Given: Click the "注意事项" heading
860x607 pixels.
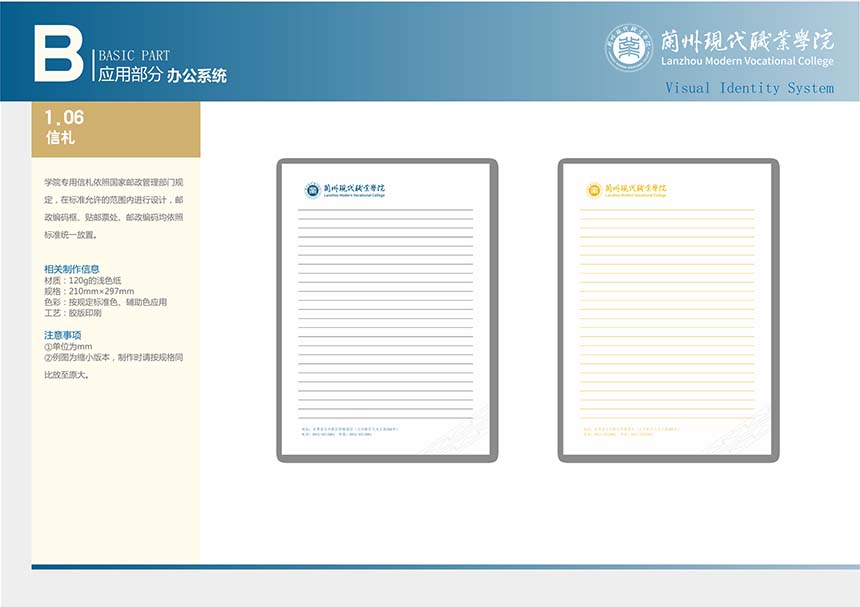Looking at the screenshot, I should pyautogui.click(x=62, y=335).
